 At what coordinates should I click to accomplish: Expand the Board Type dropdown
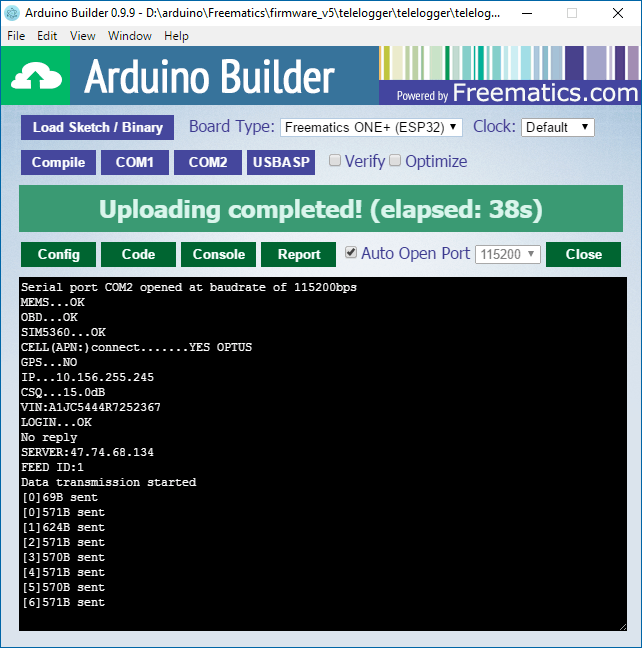coord(371,127)
